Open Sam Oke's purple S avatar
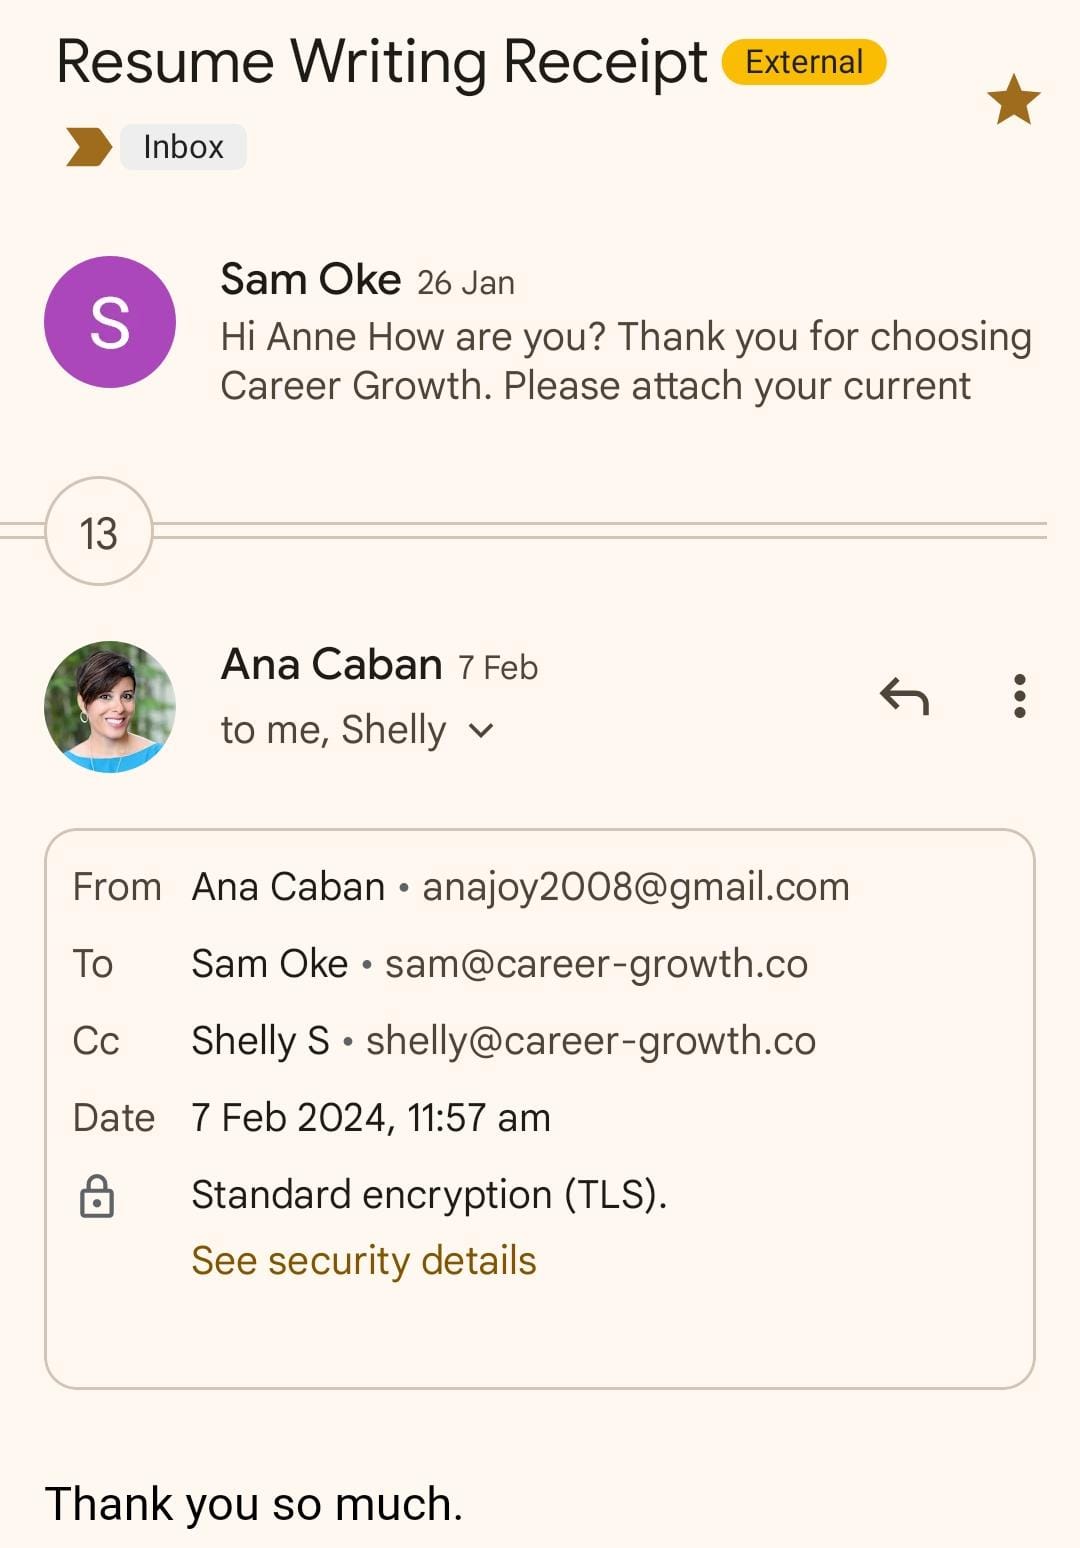Screen dimensions: 1080x1548 click(110, 322)
